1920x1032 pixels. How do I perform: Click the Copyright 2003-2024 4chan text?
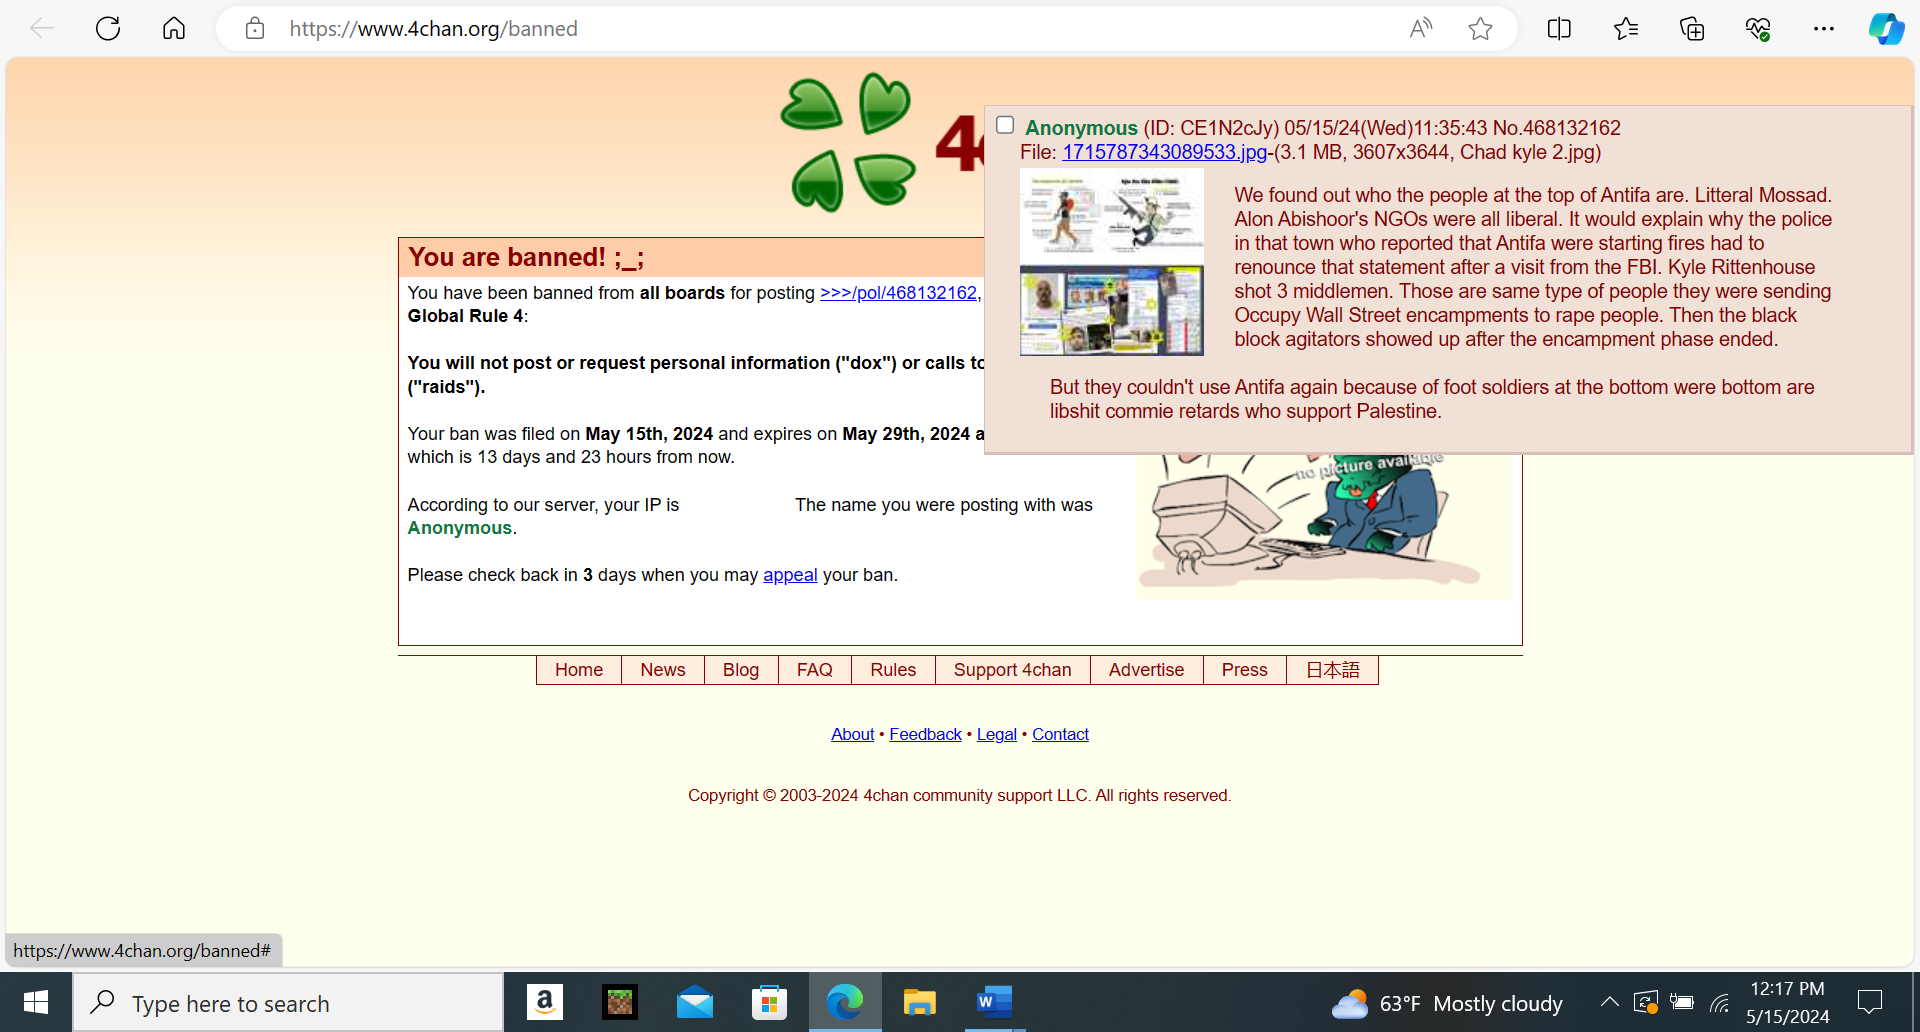(x=960, y=795)
